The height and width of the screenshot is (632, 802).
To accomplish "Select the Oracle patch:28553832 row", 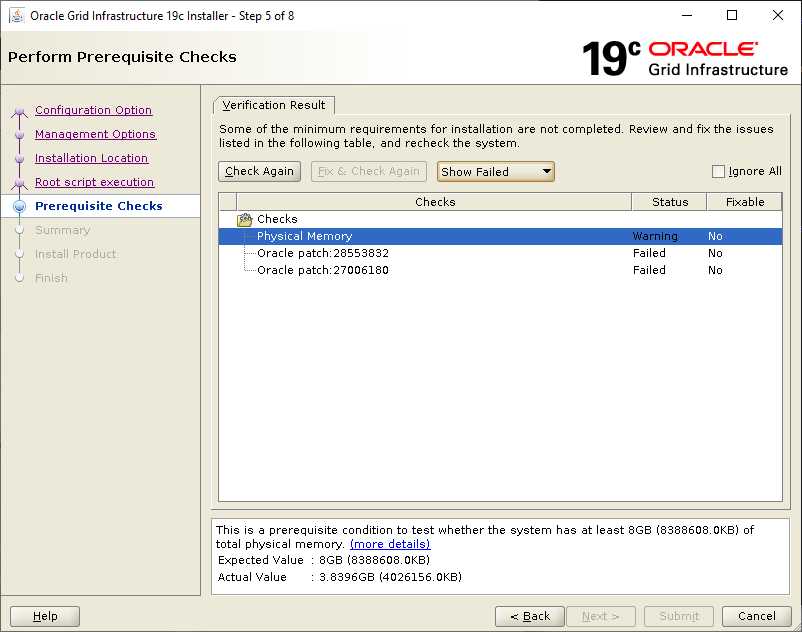I will click(500, 253).
